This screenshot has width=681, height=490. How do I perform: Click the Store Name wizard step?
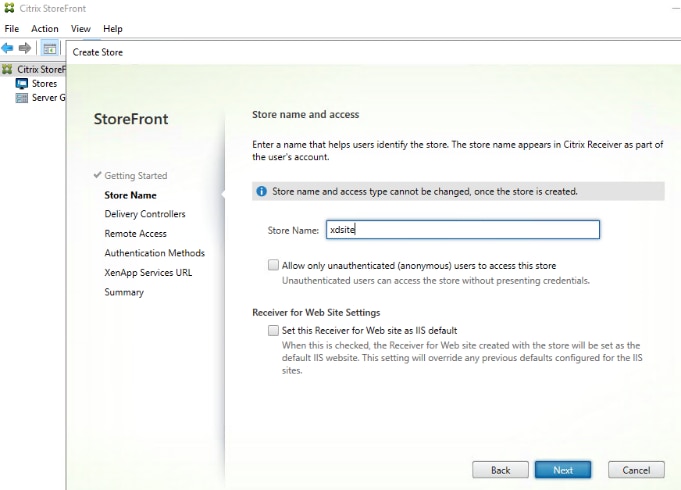(130, 195)
